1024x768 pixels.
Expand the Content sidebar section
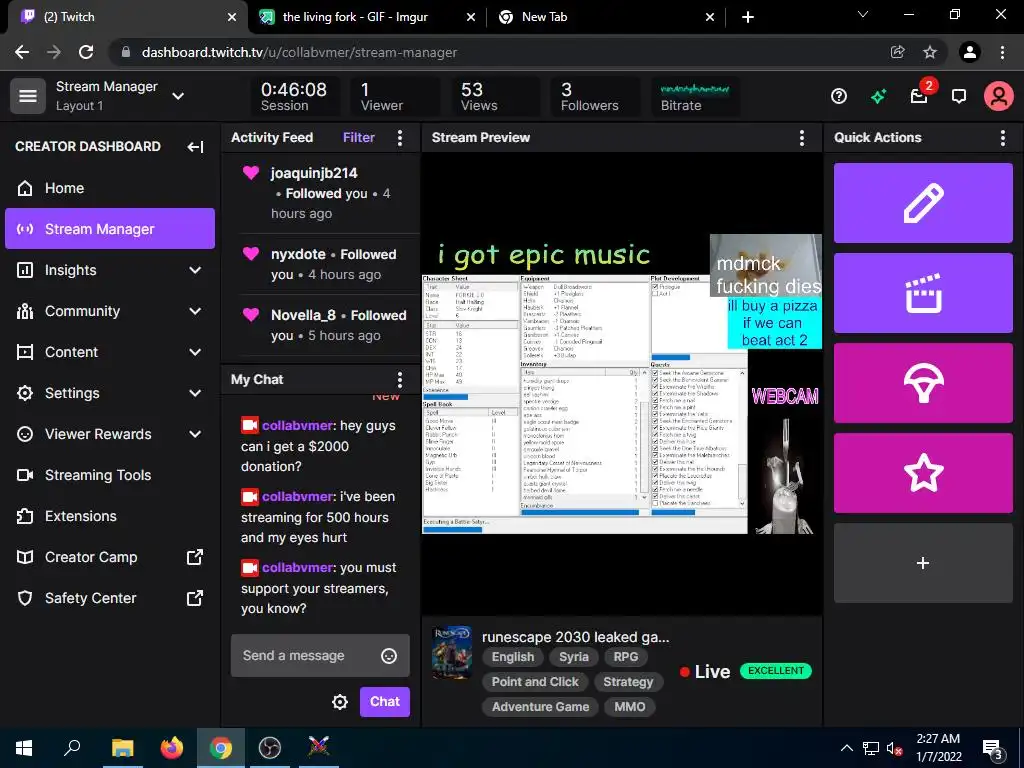195,353
